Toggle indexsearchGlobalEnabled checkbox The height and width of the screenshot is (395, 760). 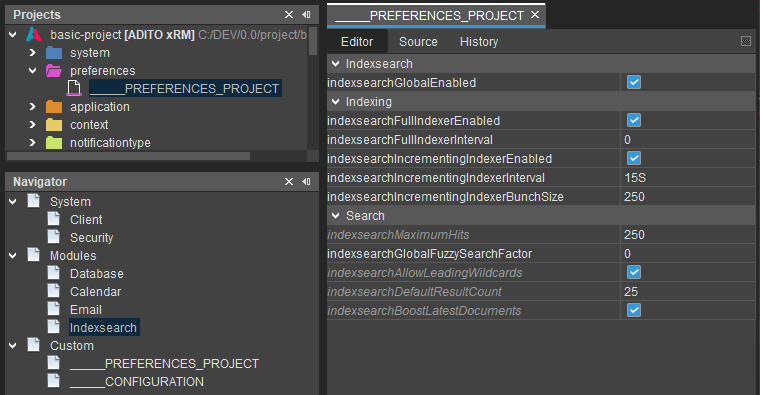pyautogui.click(x=633, y=82)
